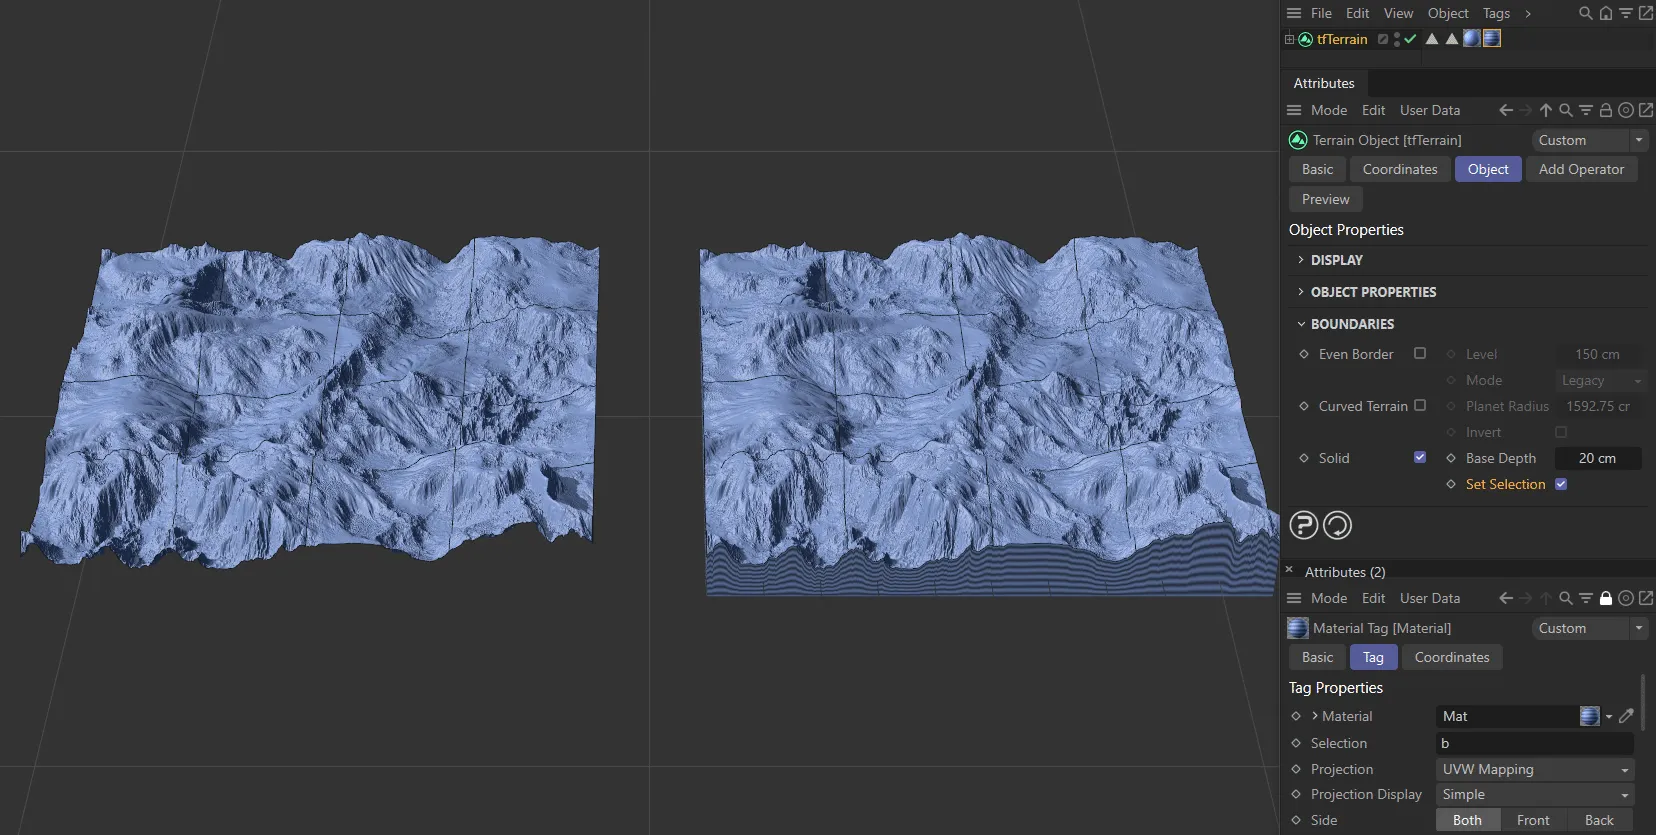Open the Object Manager View menu
Image resolution: width=1656 pixels, height=835 pixels.
click(1398, 13)
